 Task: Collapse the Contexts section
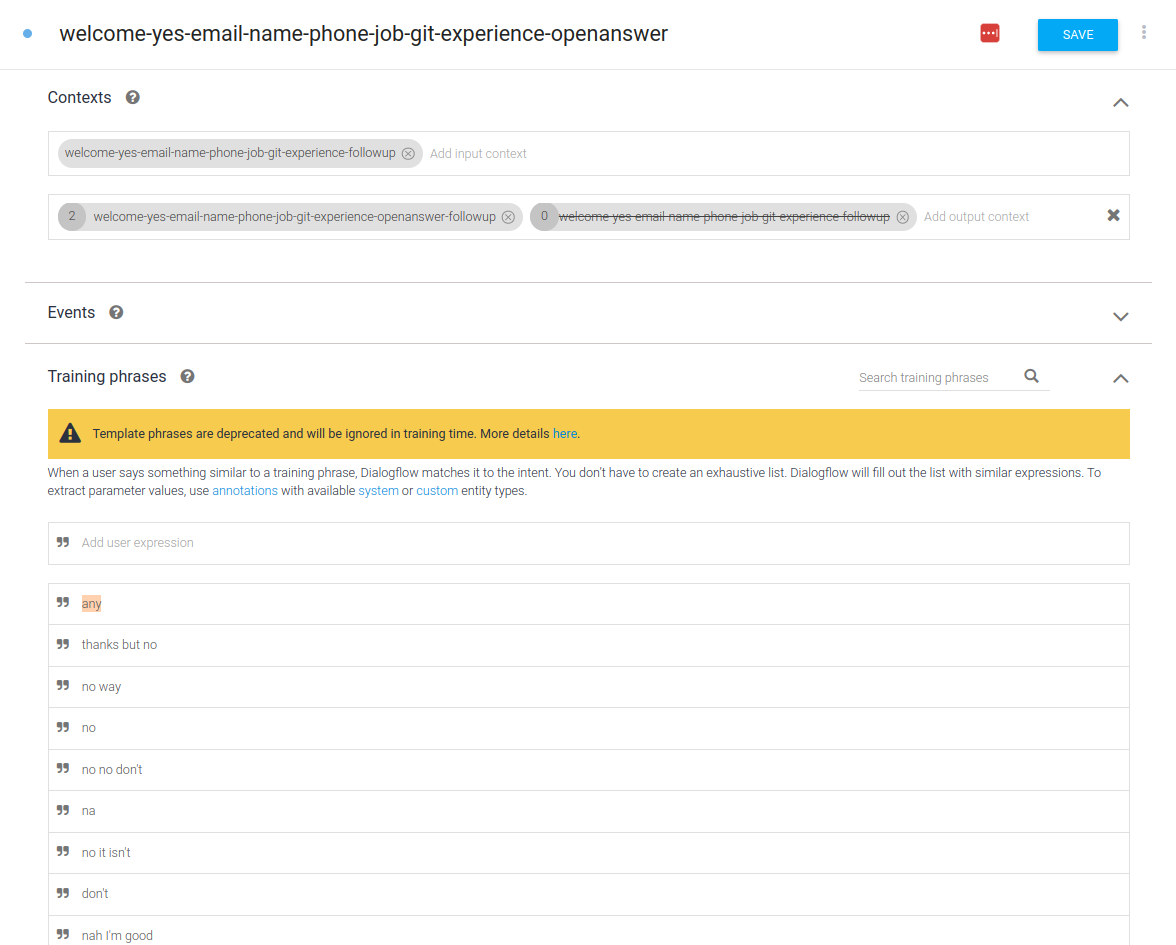[1120, 102]
